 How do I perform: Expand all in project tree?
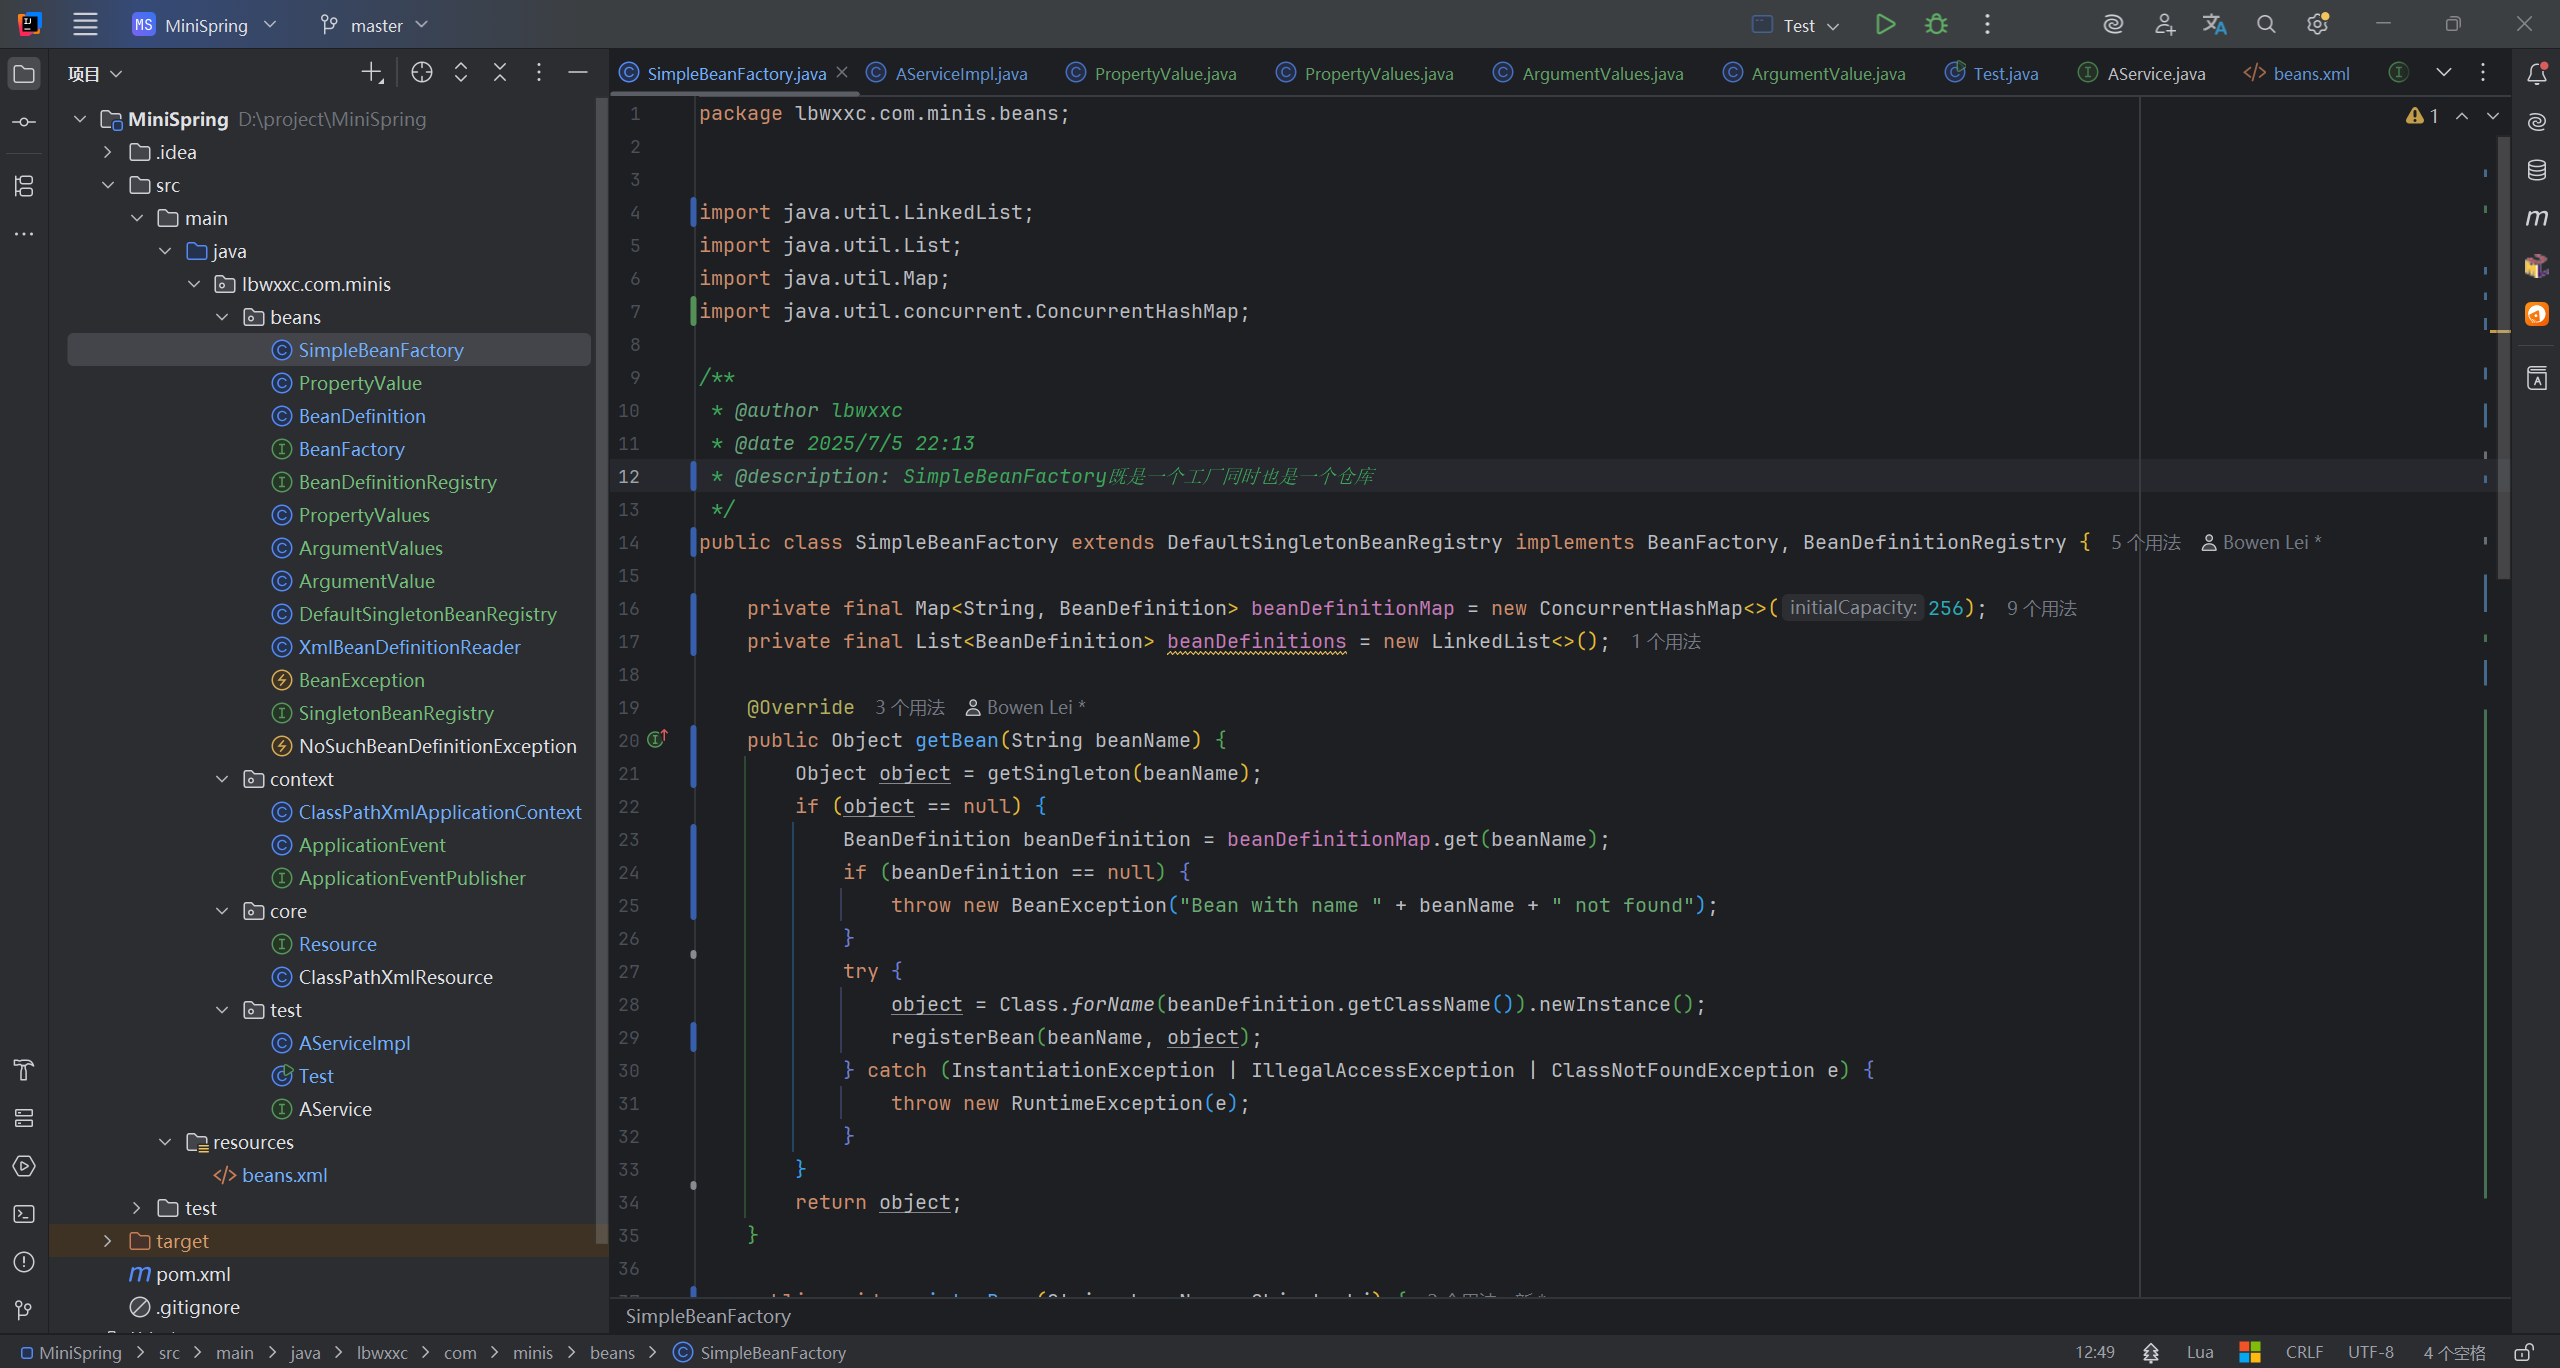point(461,72)
